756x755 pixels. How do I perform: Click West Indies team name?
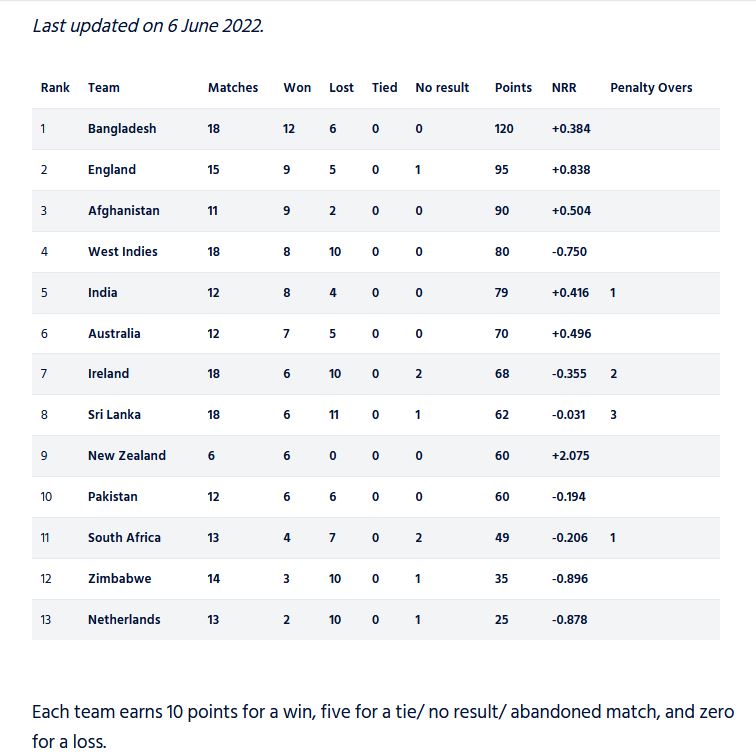122,252
